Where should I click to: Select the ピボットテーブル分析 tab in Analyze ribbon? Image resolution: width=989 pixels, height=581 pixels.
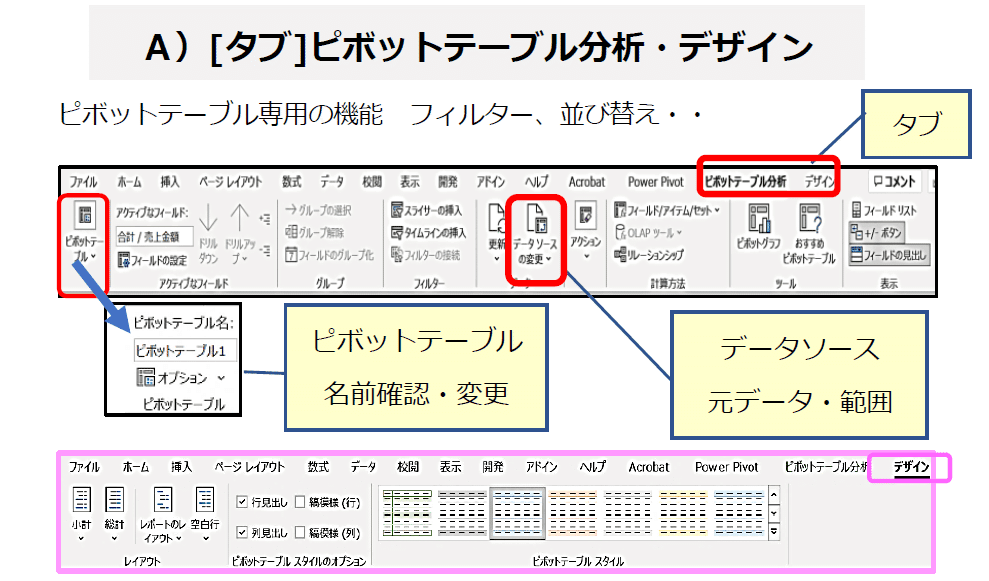click(745, 182)
